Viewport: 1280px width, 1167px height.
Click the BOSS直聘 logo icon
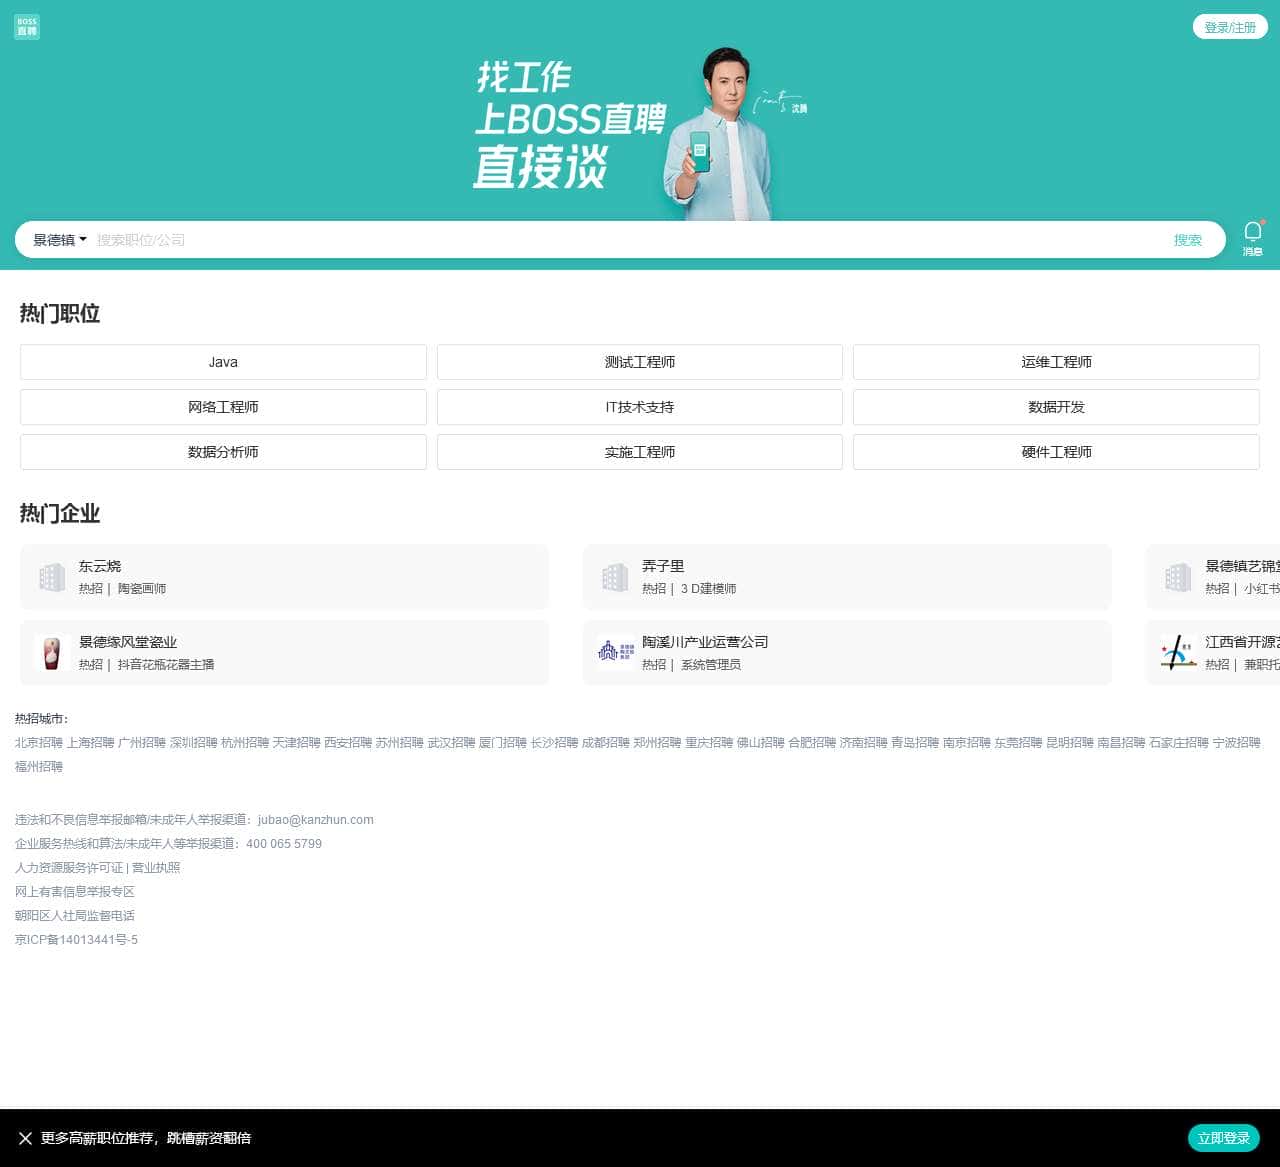point(27,27)
